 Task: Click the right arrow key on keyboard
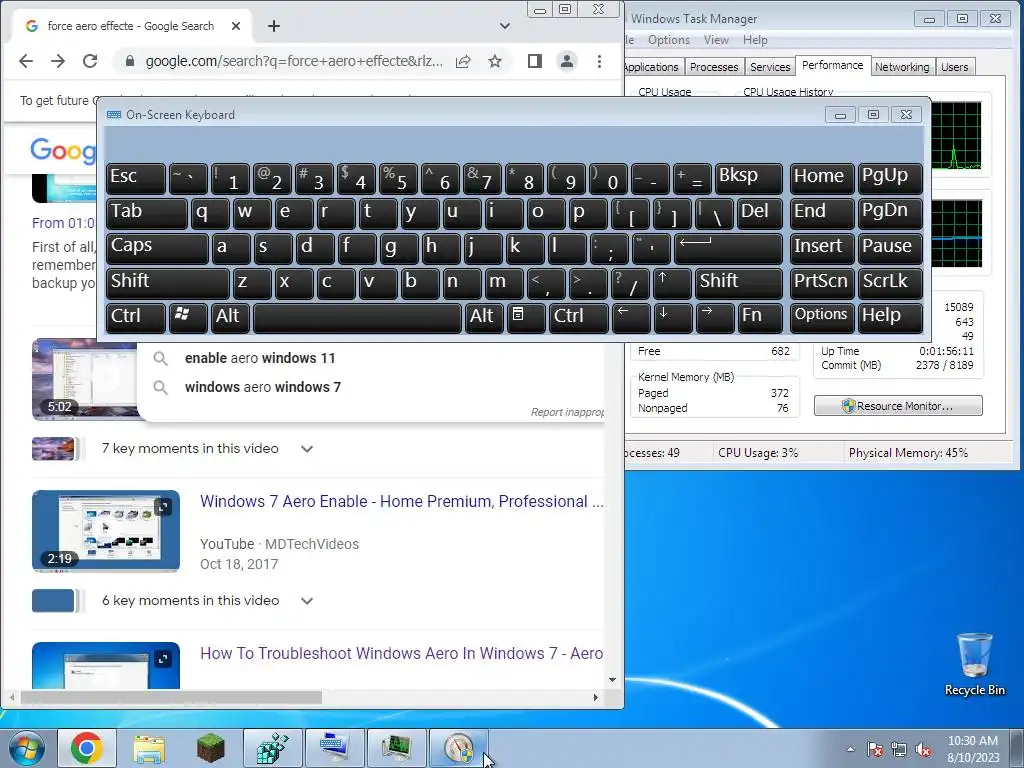714,317
